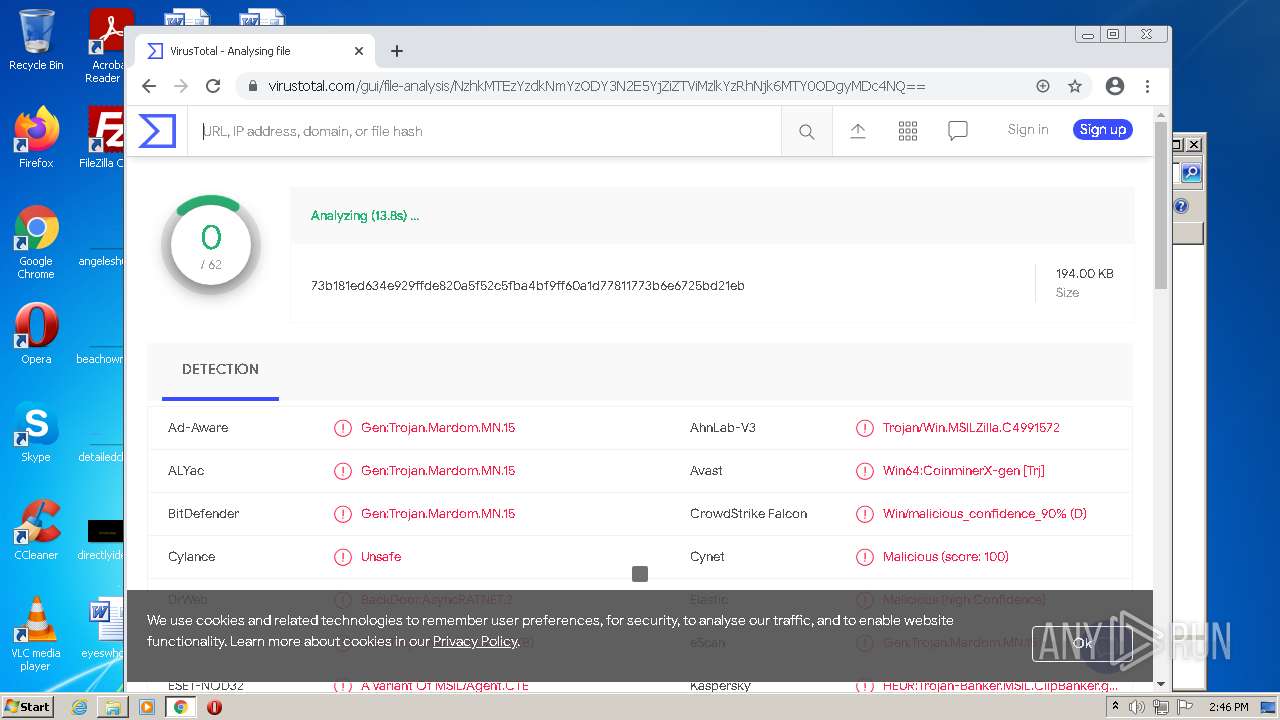The image size is (1280, 720).
Task: Click the browser address bar URL
Action: [597, 86]
